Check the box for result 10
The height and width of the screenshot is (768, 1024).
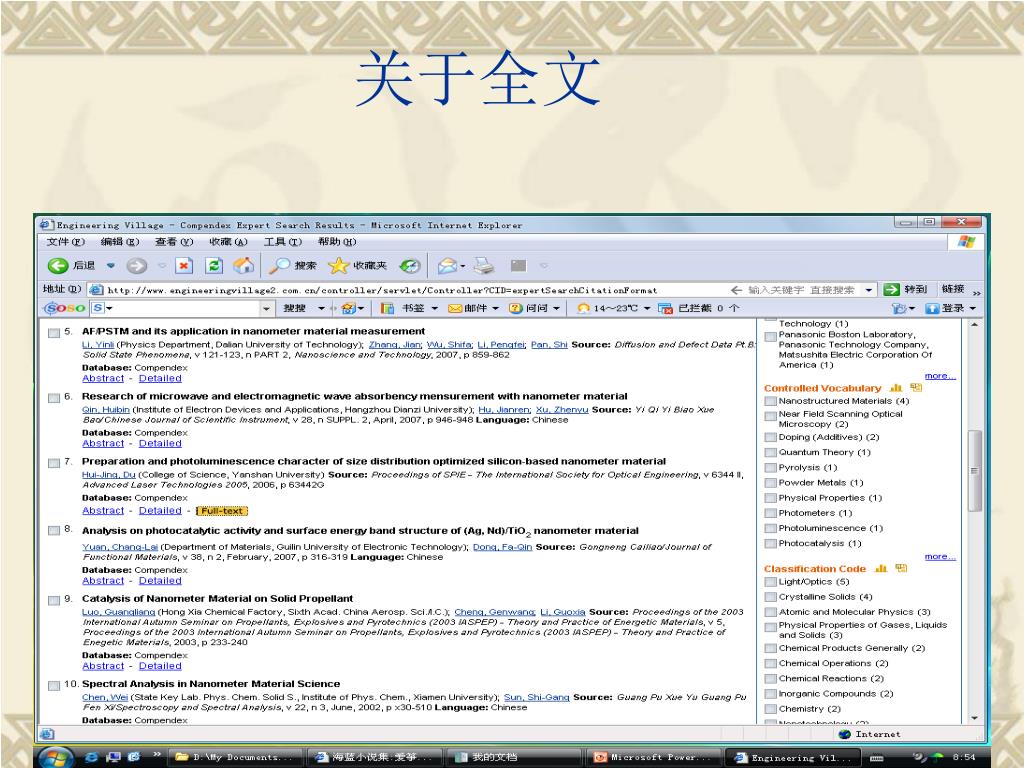click(54, 685)
